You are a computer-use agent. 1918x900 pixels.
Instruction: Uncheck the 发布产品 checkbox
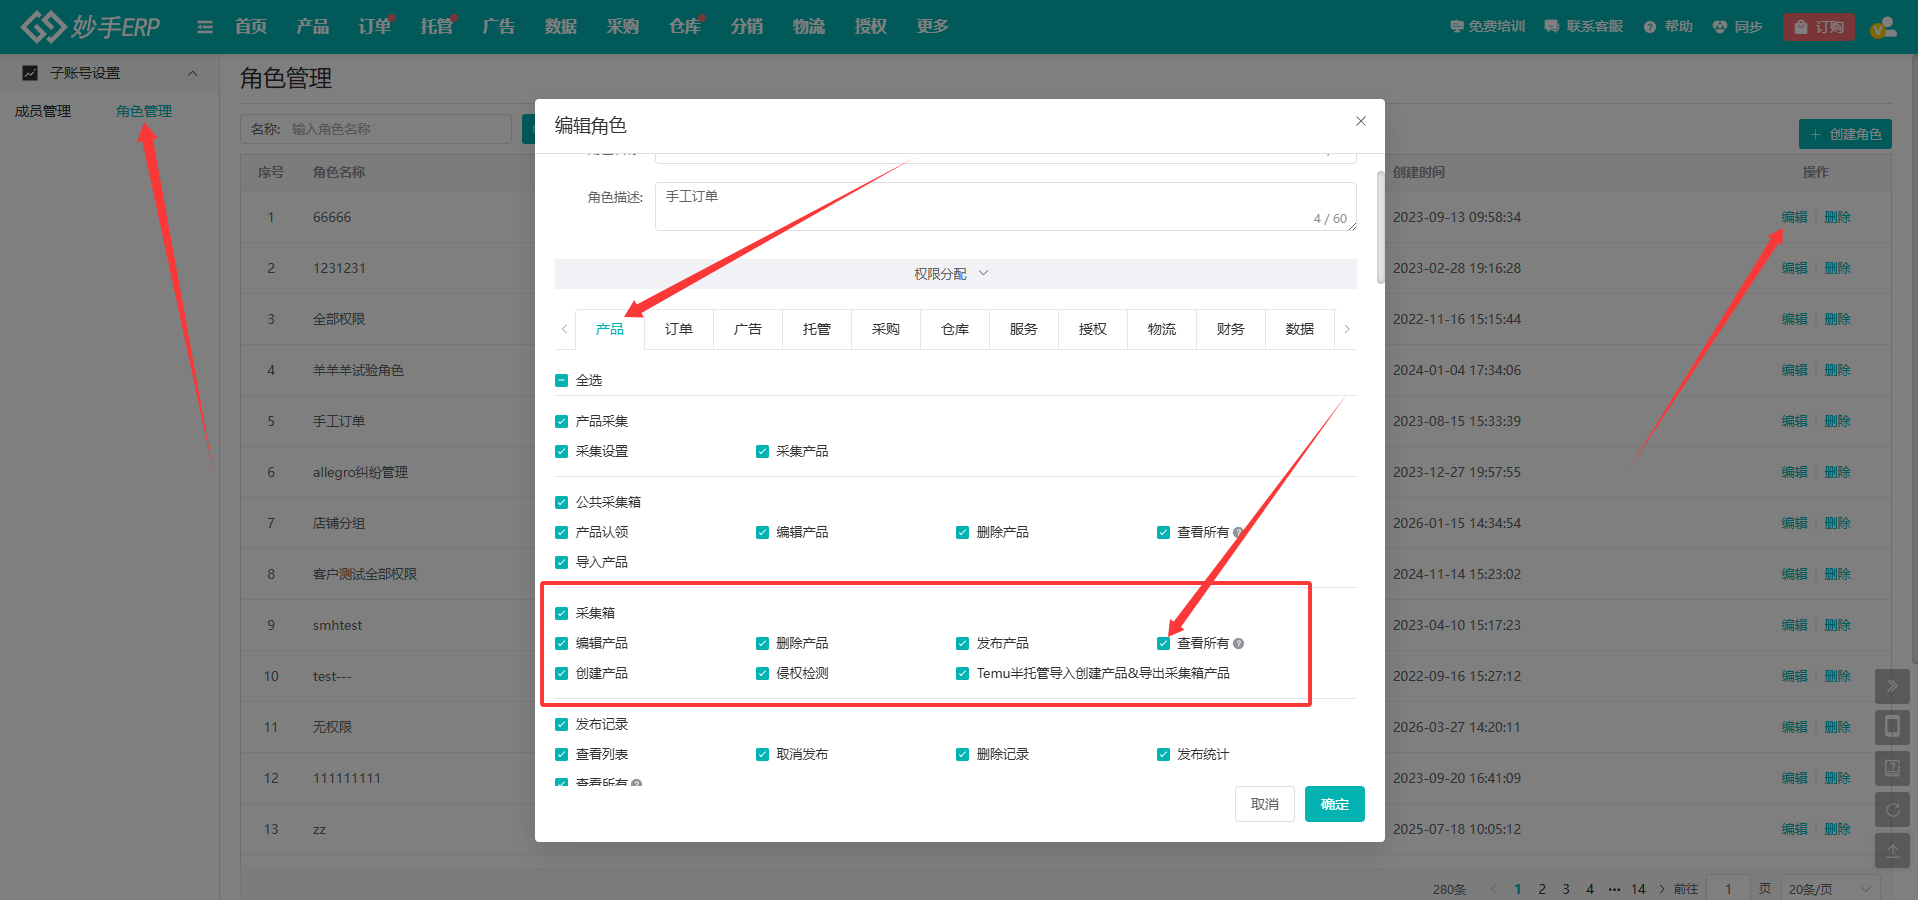pos(962,643)
